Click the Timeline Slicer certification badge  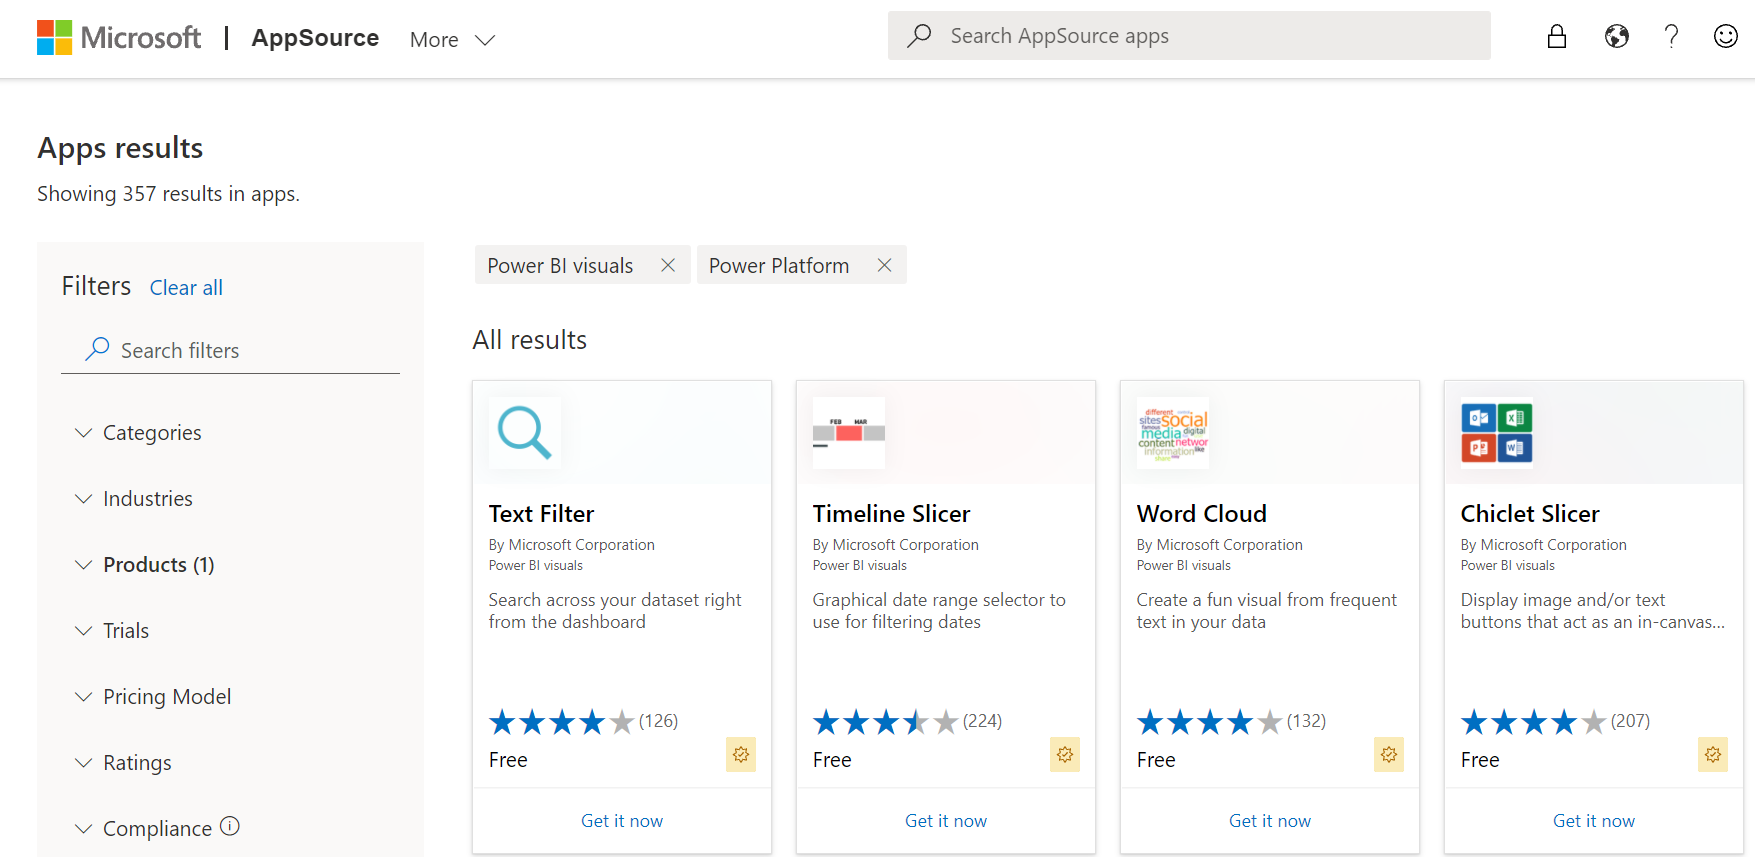coord(1064,754)
